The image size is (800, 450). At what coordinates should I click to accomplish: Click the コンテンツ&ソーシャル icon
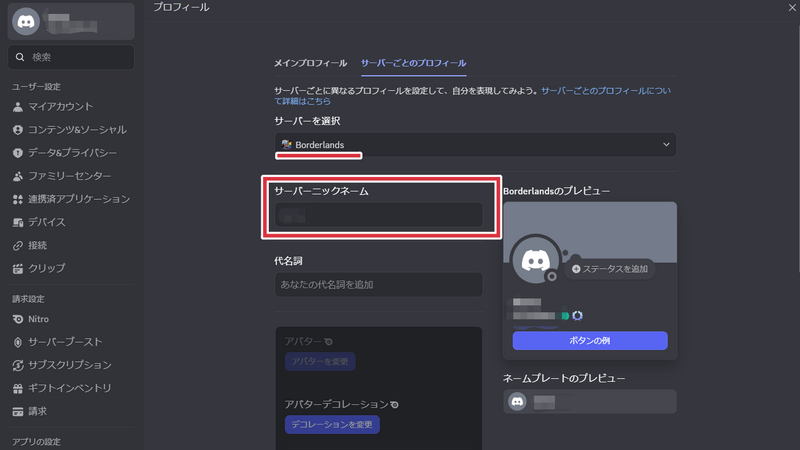click(x=18, y=130)
